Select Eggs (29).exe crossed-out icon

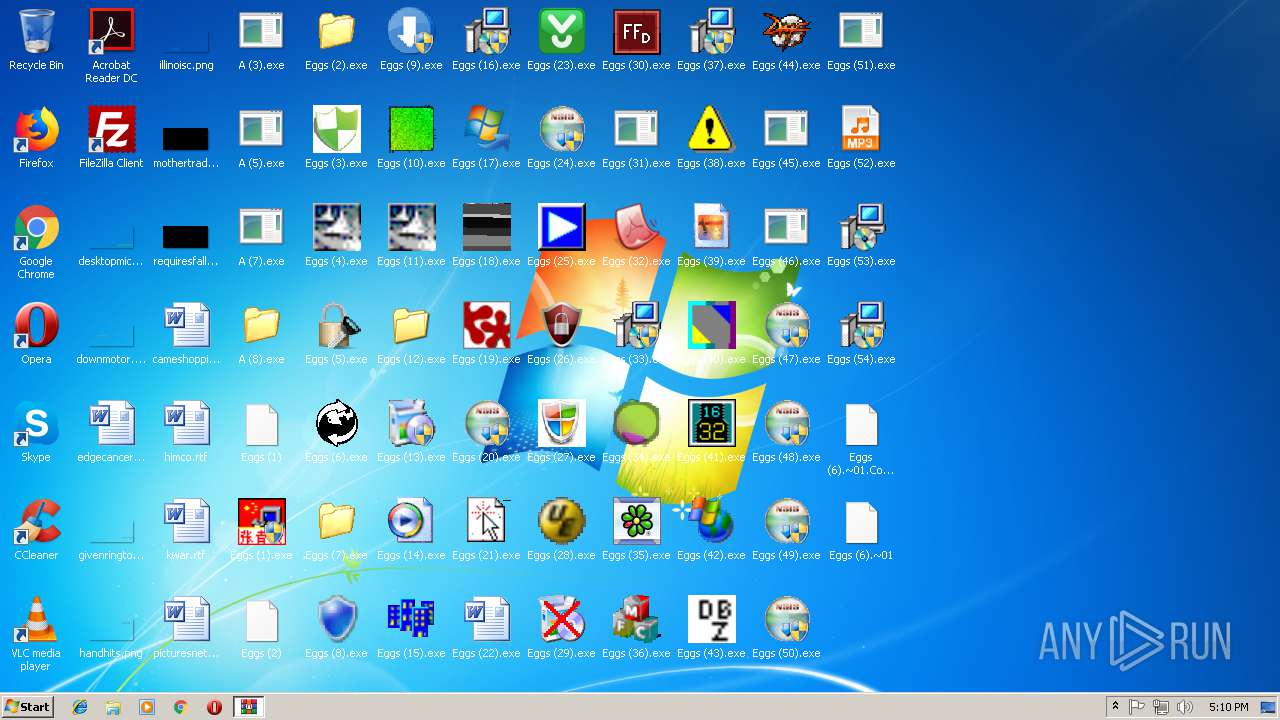[561, 628]
